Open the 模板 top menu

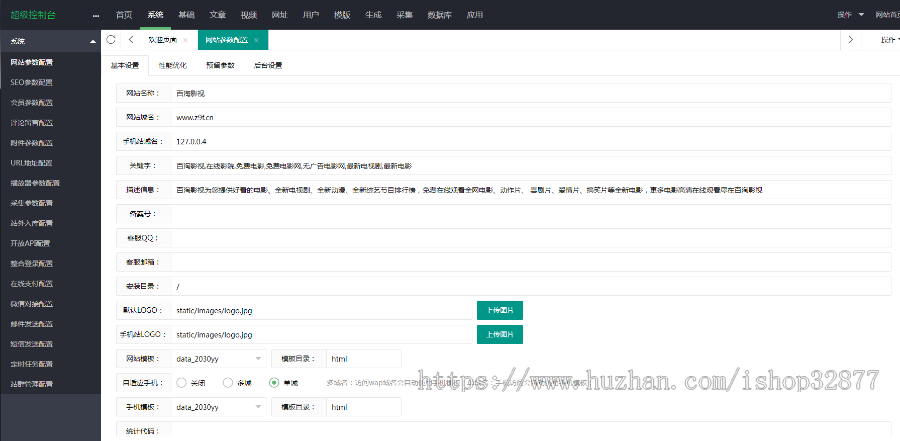point(342,15)
